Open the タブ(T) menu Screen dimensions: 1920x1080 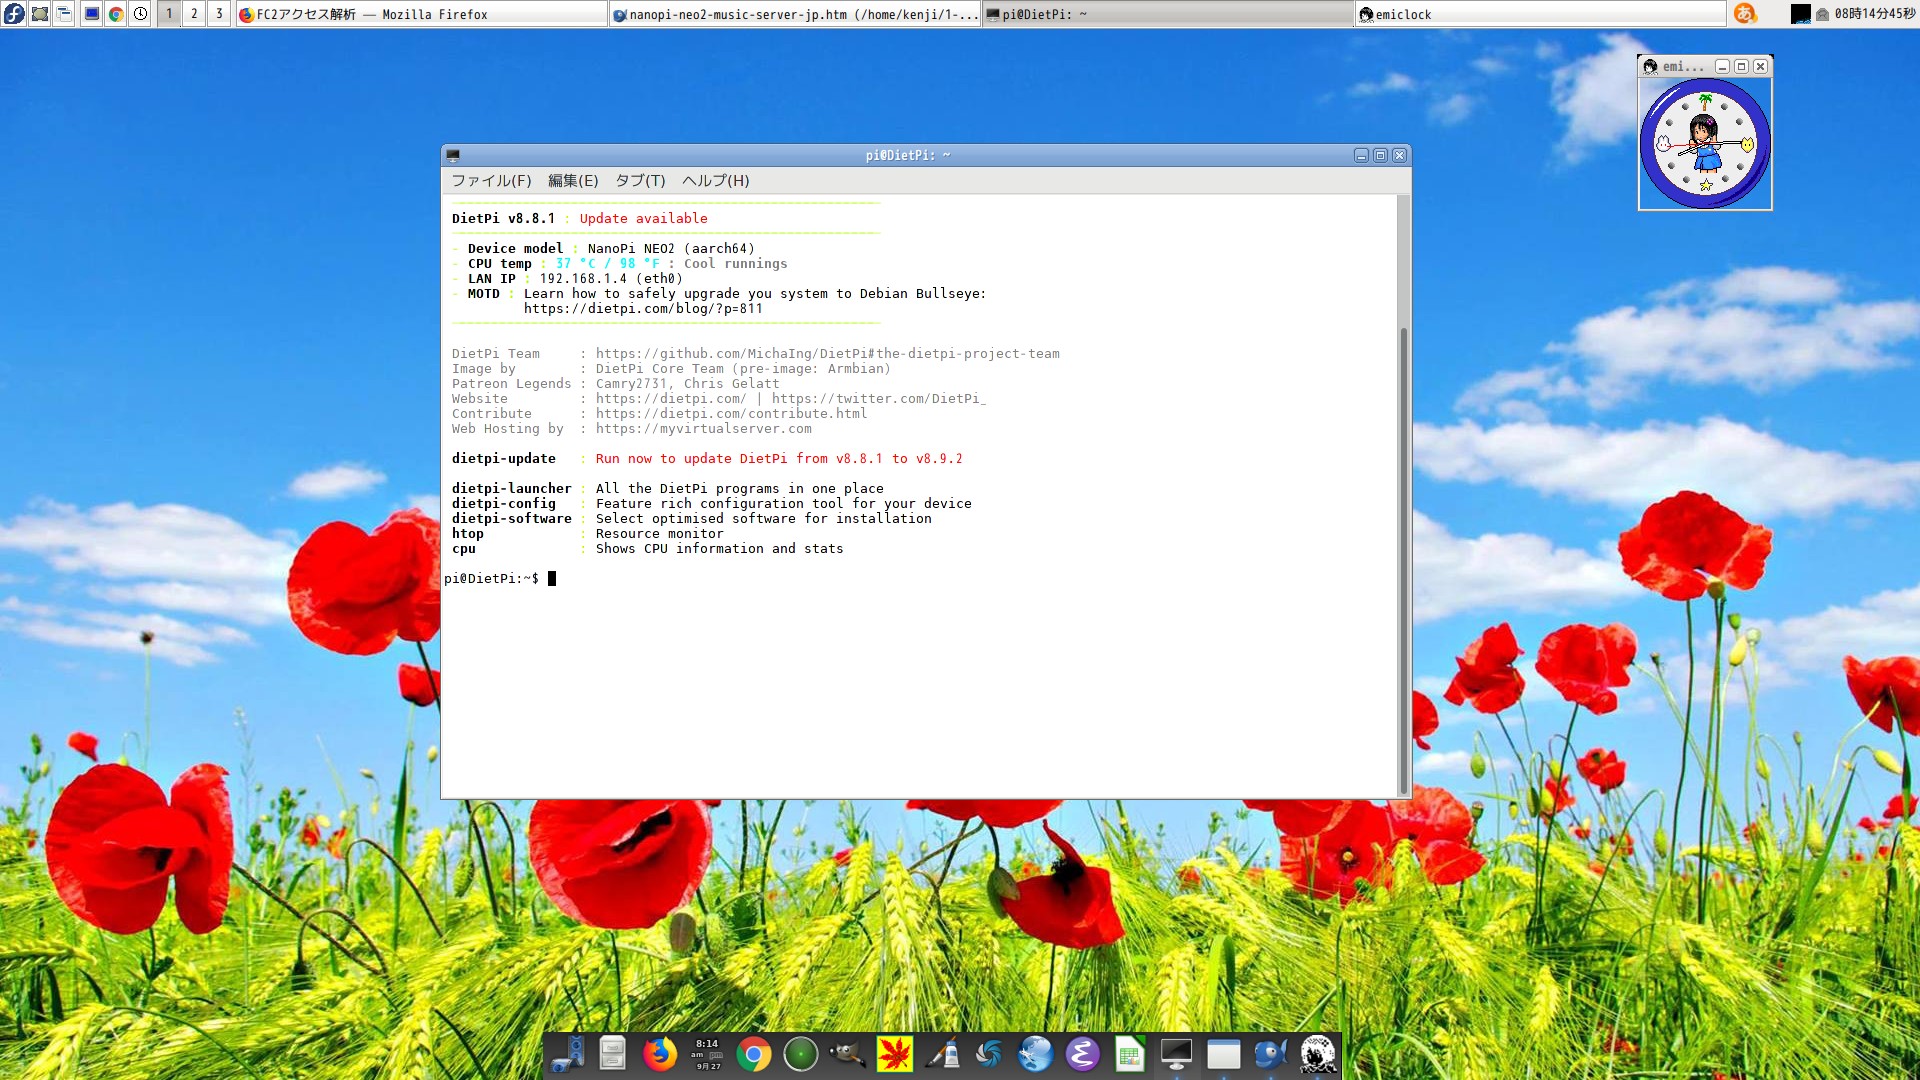[640, 181]
